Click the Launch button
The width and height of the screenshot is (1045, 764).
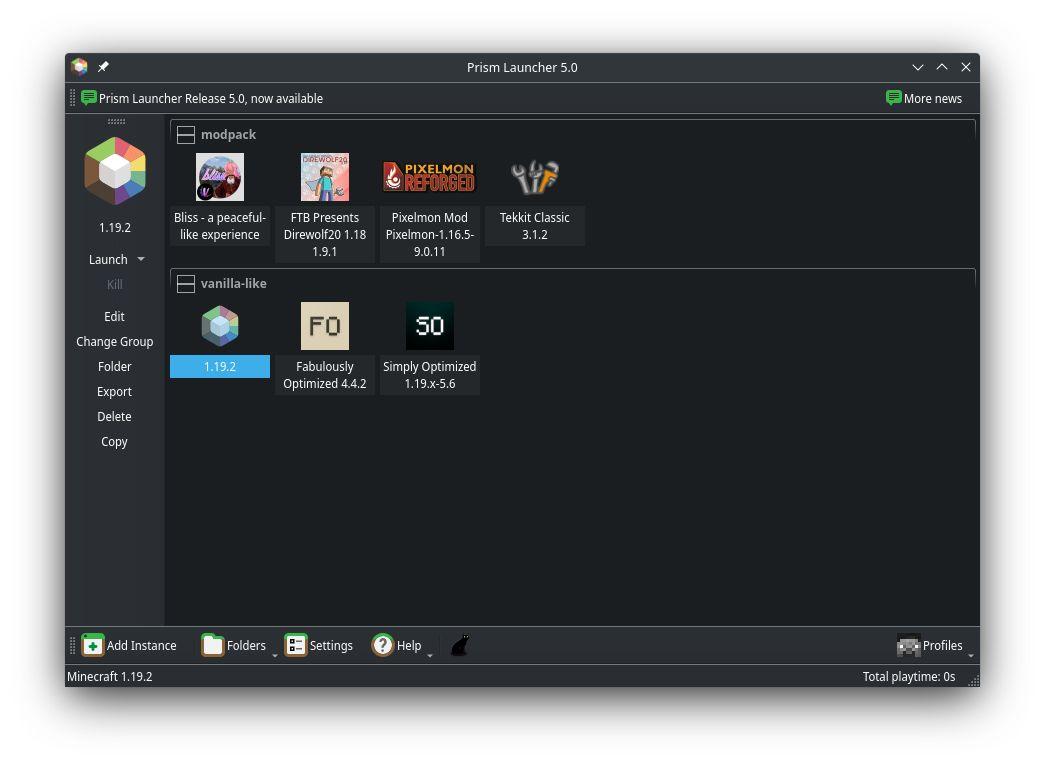coord(108,259)
